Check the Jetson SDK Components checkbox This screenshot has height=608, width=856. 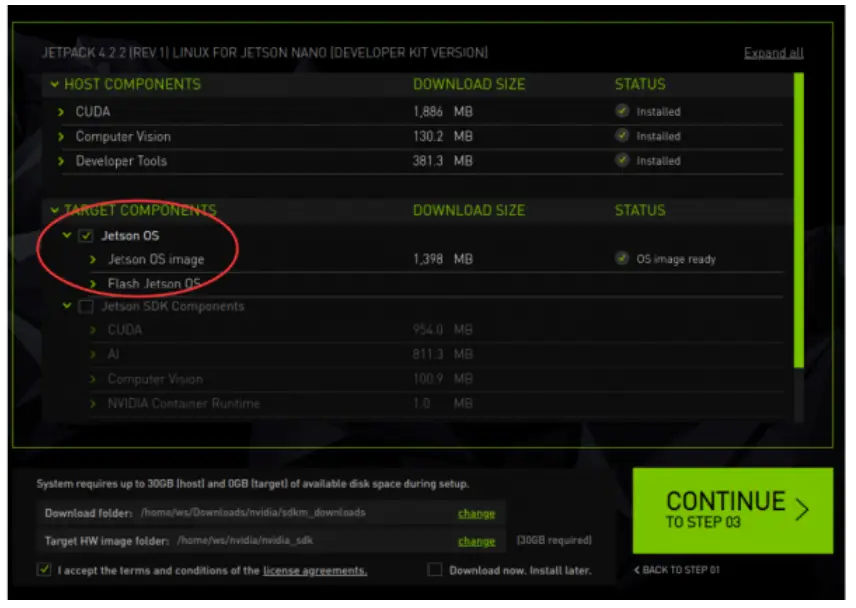coord(86,306)
